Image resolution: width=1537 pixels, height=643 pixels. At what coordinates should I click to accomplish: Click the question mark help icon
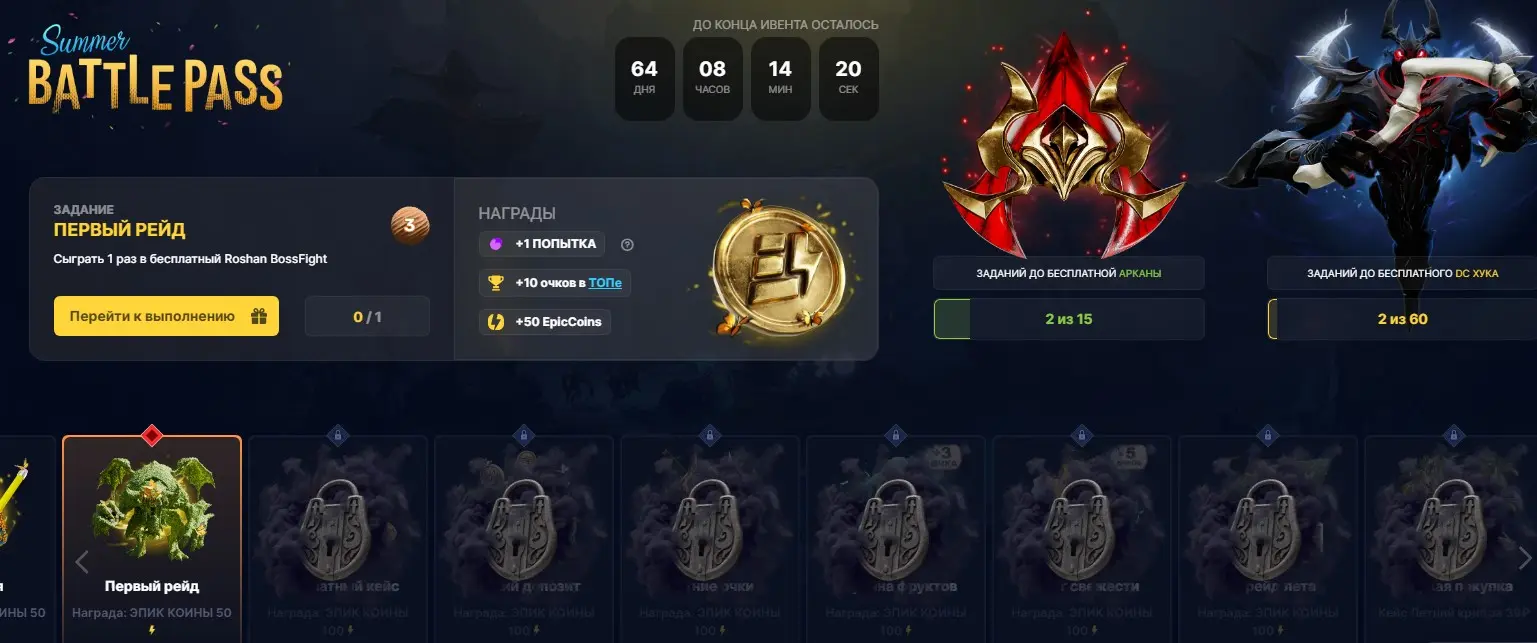(627, 244)
